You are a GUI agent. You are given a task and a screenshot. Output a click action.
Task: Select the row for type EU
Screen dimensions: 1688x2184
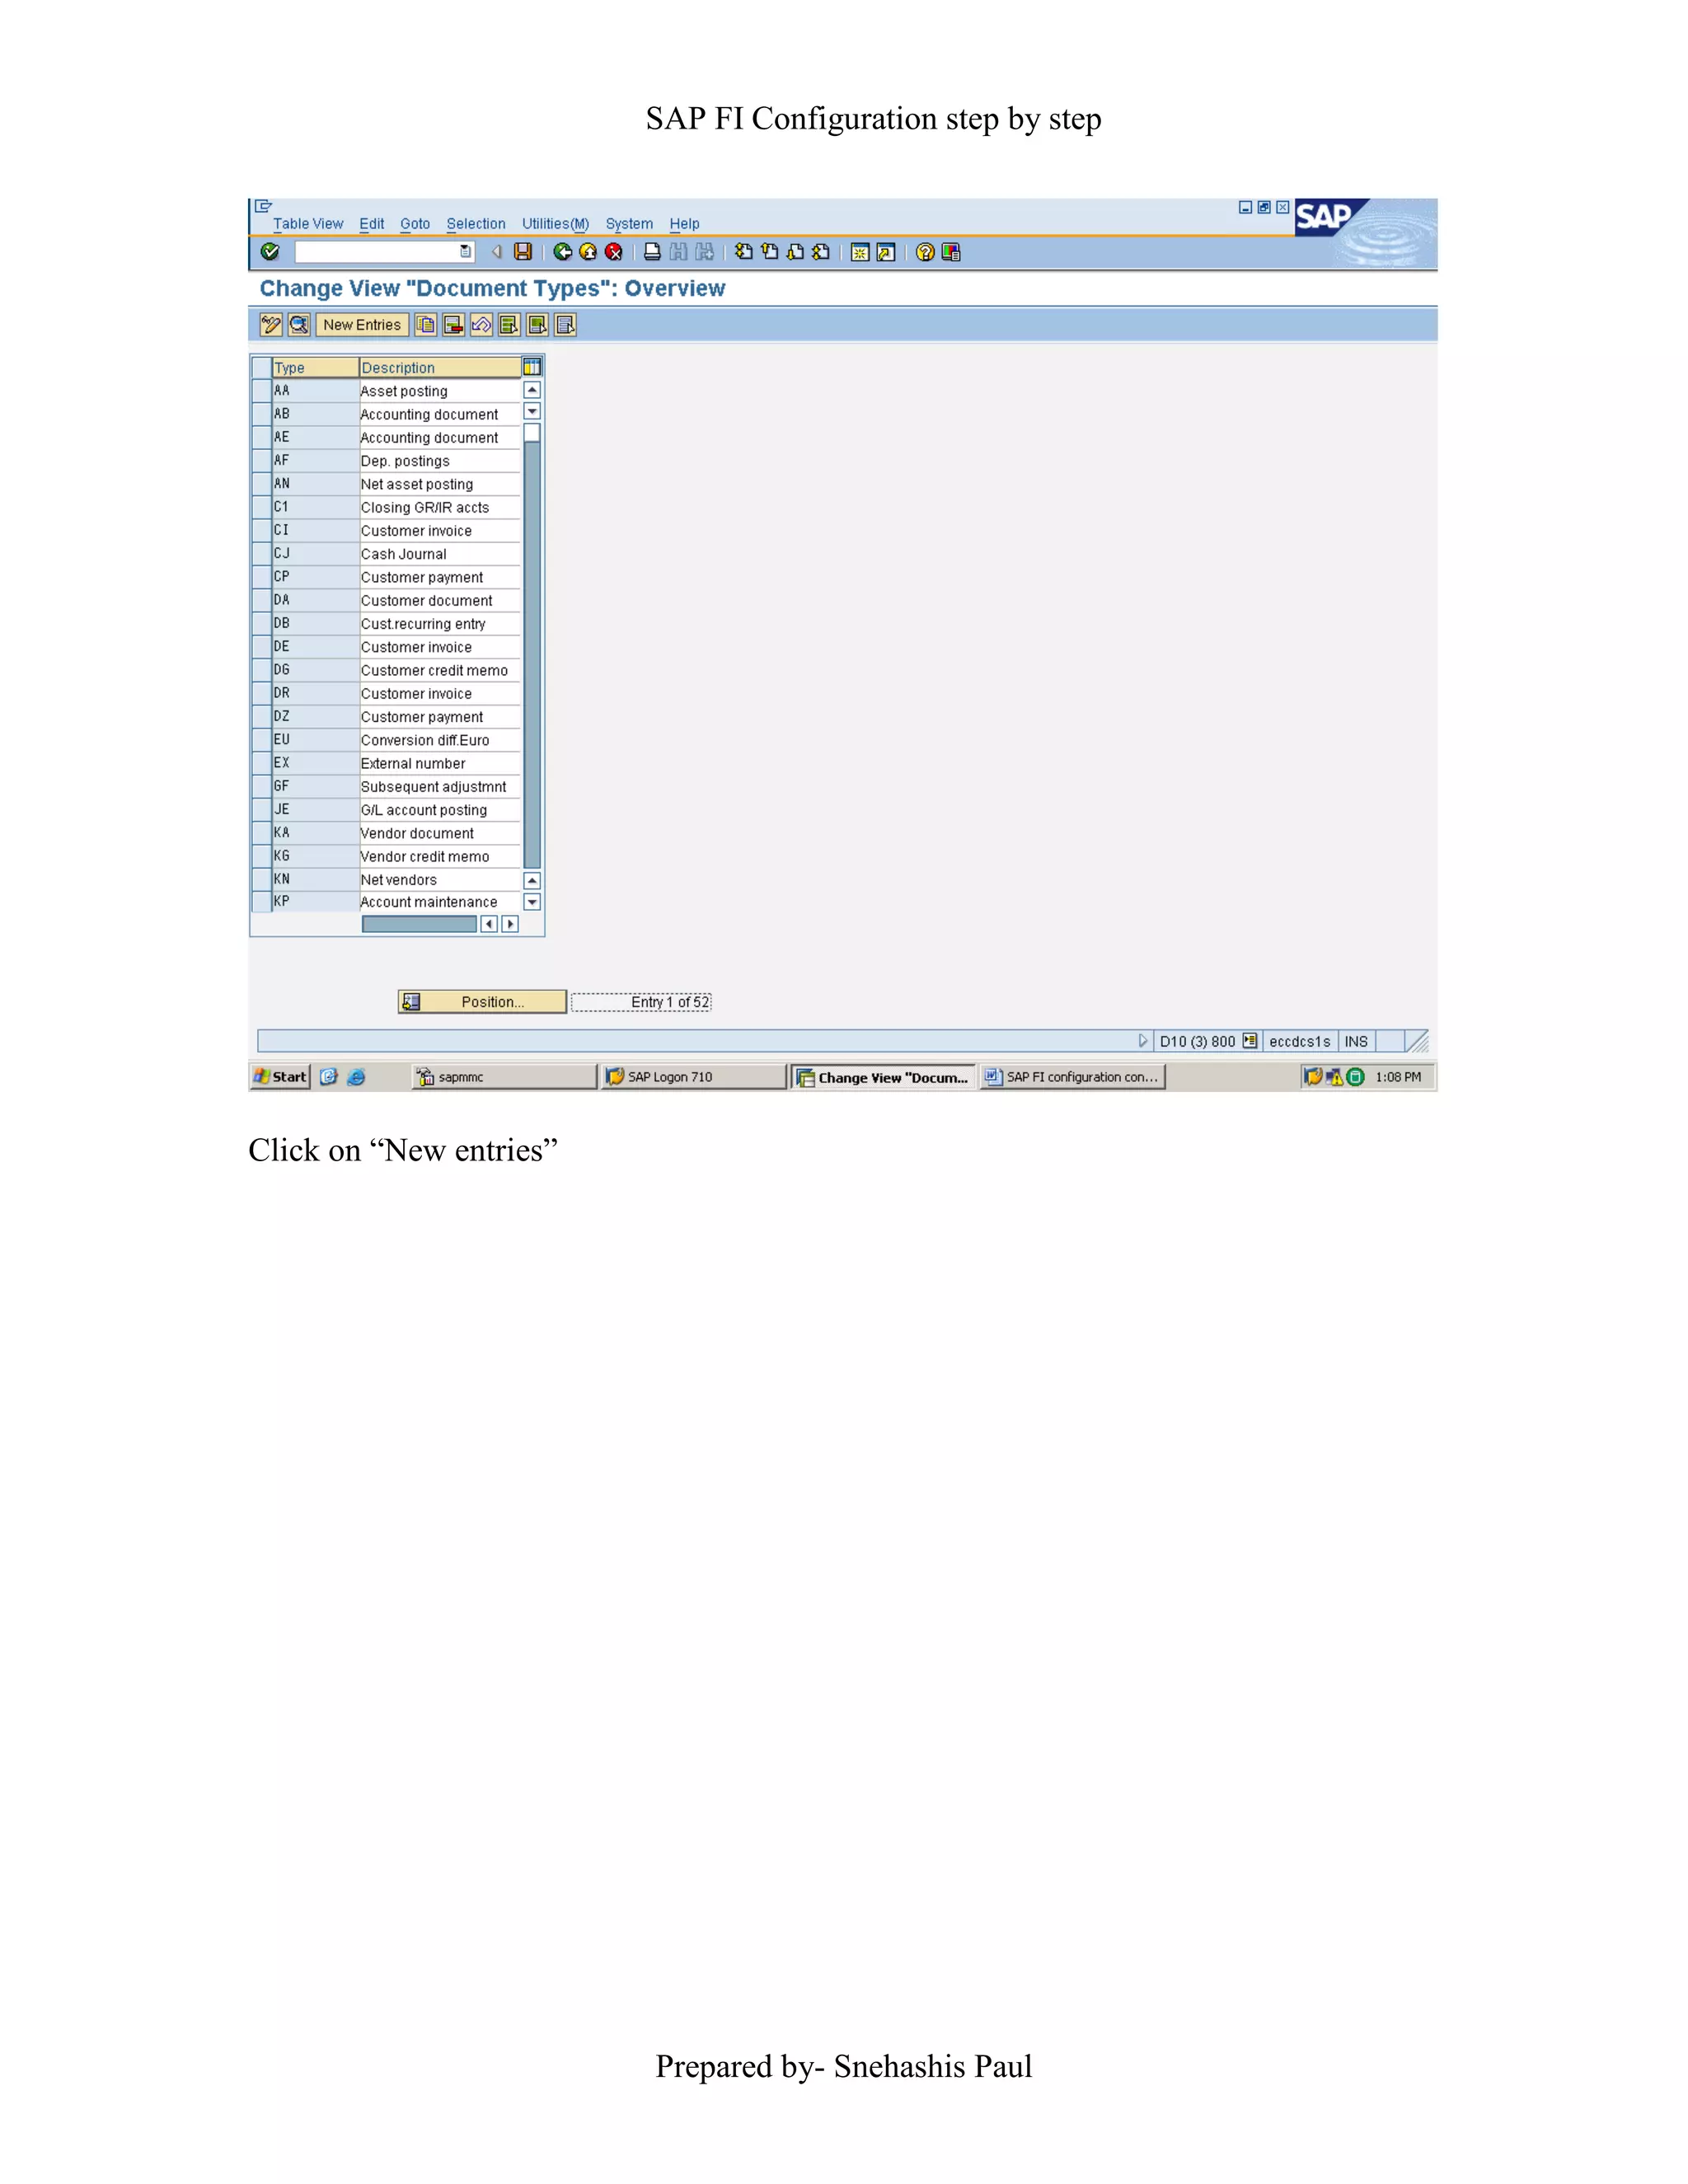[x=262, y=740]
